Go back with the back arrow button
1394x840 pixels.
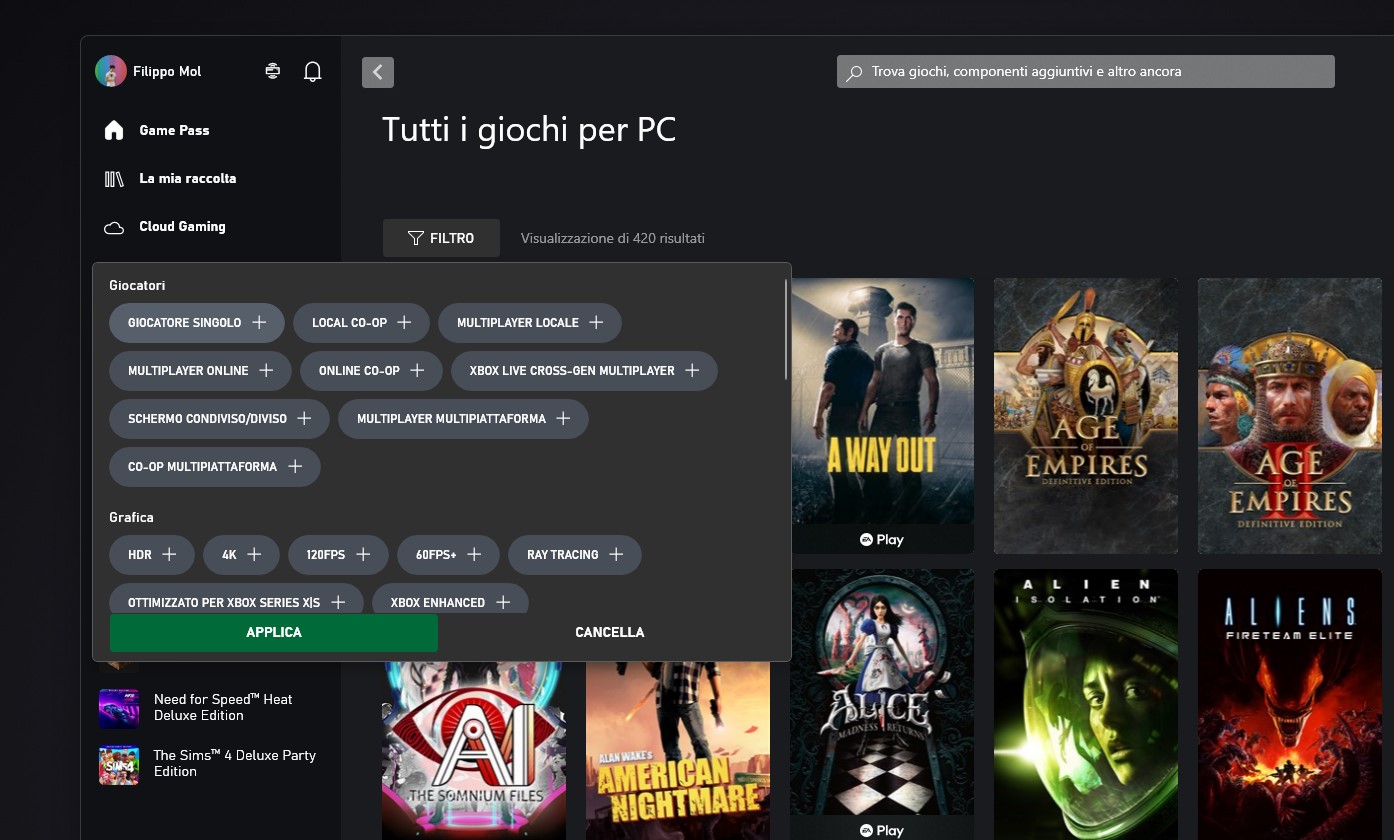[x=378, y=72]
